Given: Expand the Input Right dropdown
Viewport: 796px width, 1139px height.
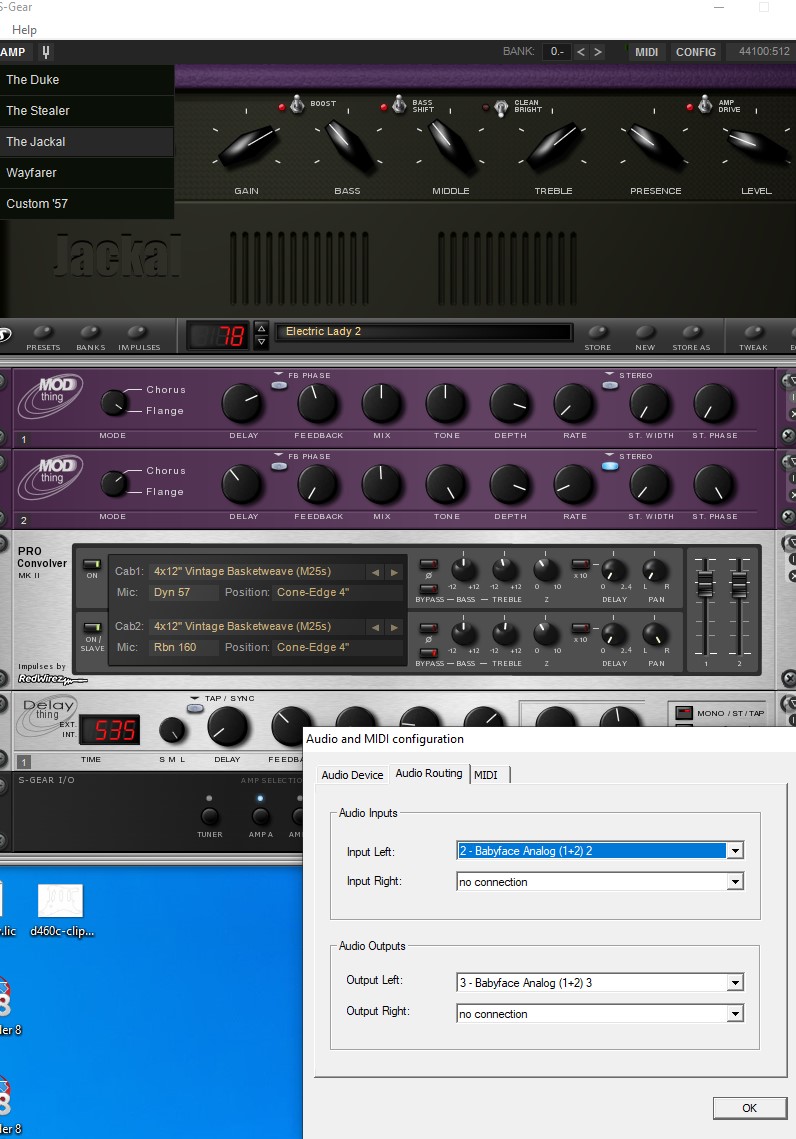Looking at the screenshot, I should click(x=735, y=882).
